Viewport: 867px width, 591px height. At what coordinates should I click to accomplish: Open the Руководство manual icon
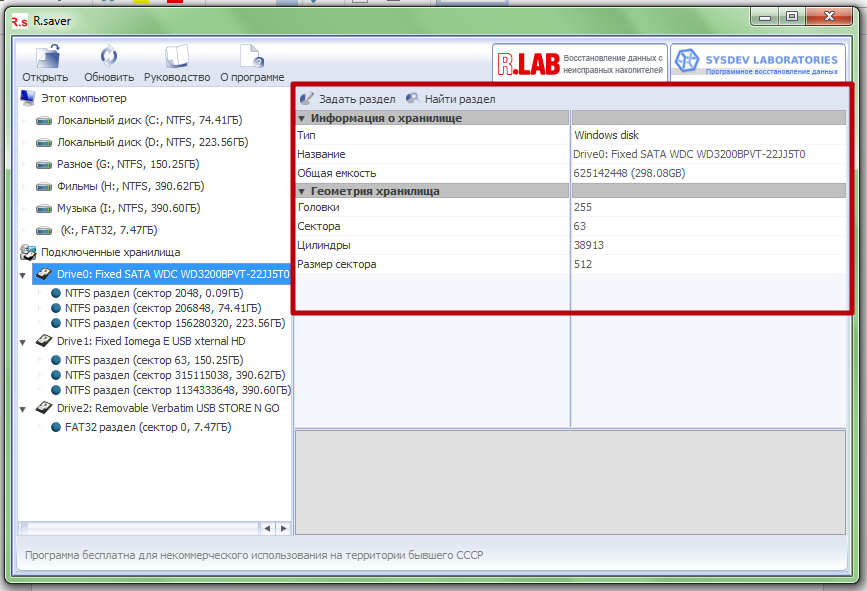pos(176,58)
